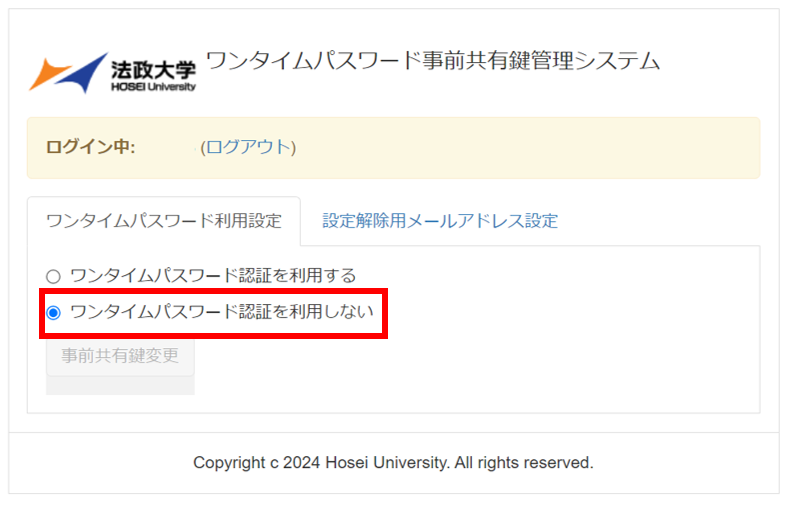Select ワンタイムパスワード認証を利用しない radio button
This screenshot has height=512, width=795.
[53, 312]
